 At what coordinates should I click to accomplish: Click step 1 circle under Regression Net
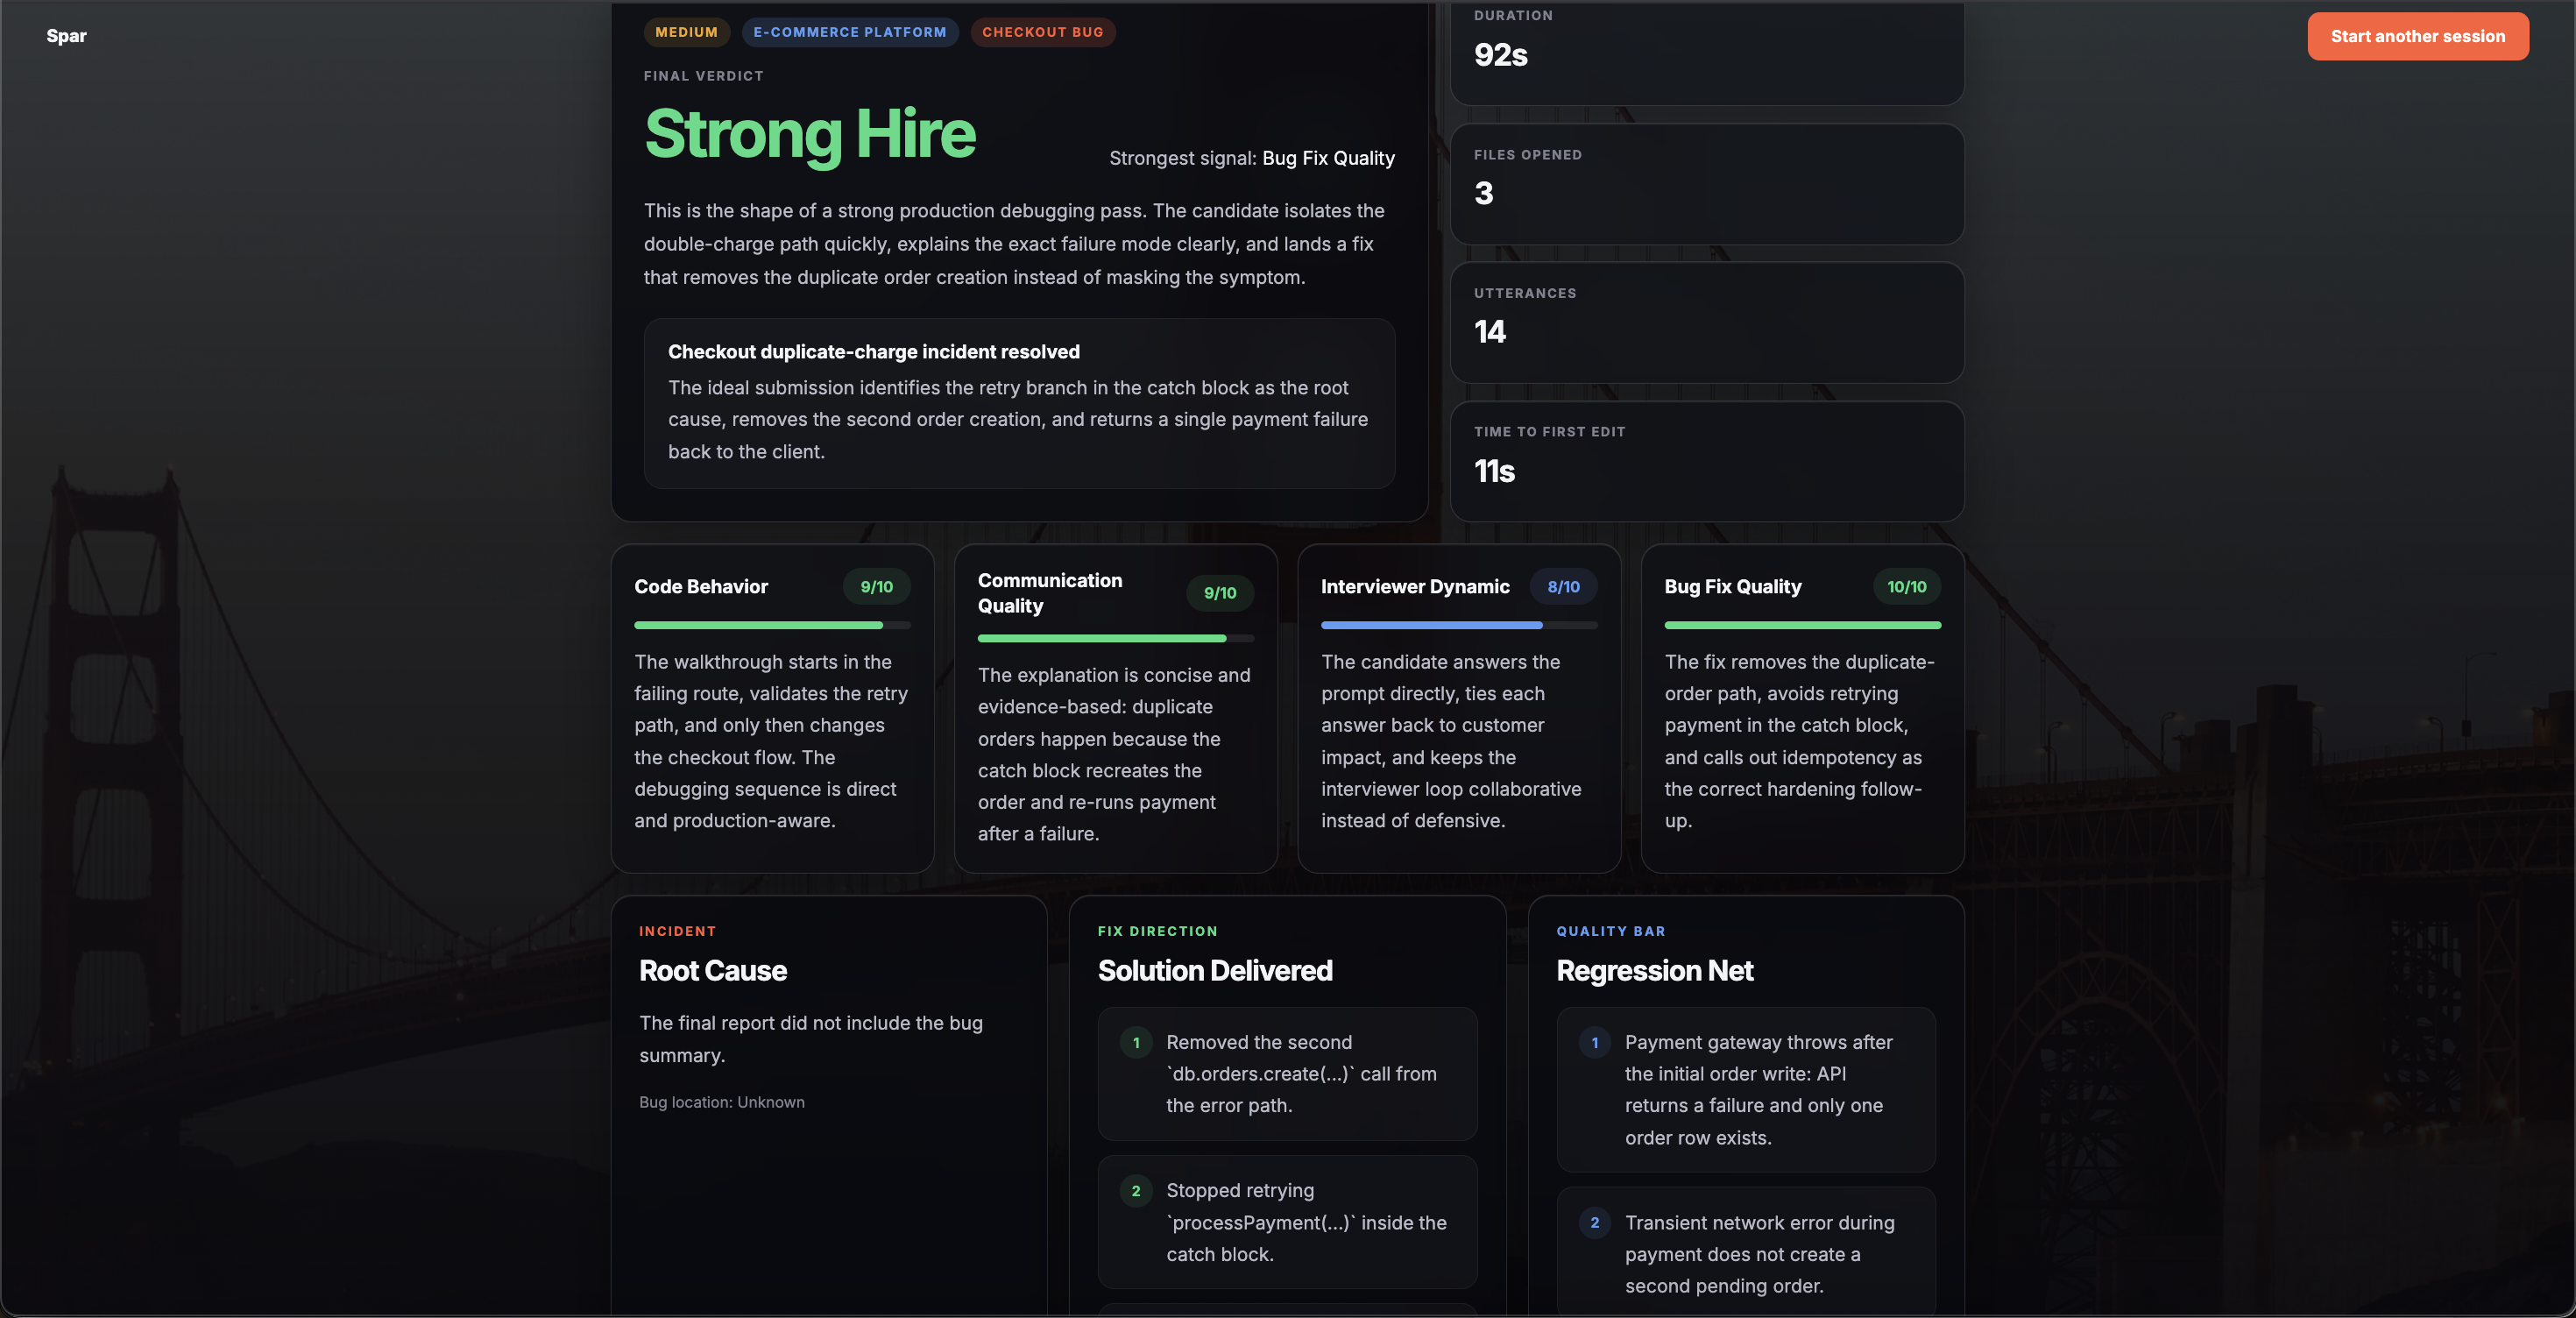[1594, 1043]
